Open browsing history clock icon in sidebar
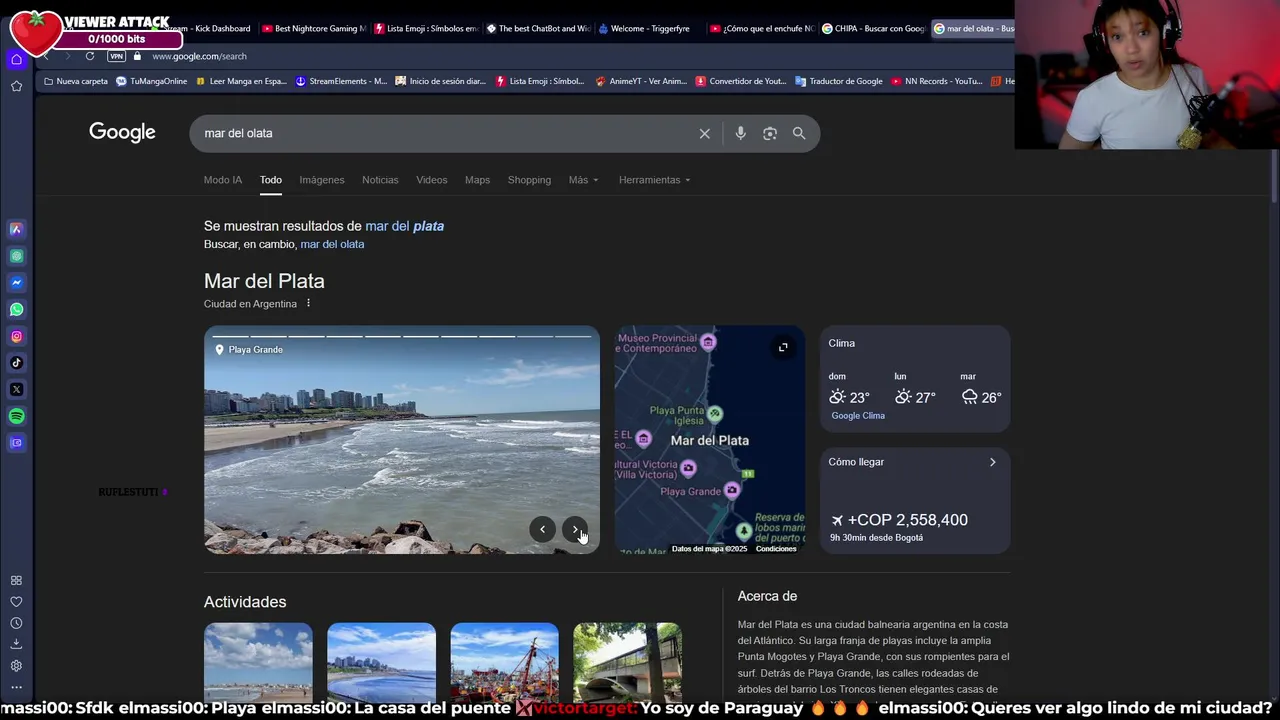This screenshot has height=720, width=1280. tap(16, 623)
